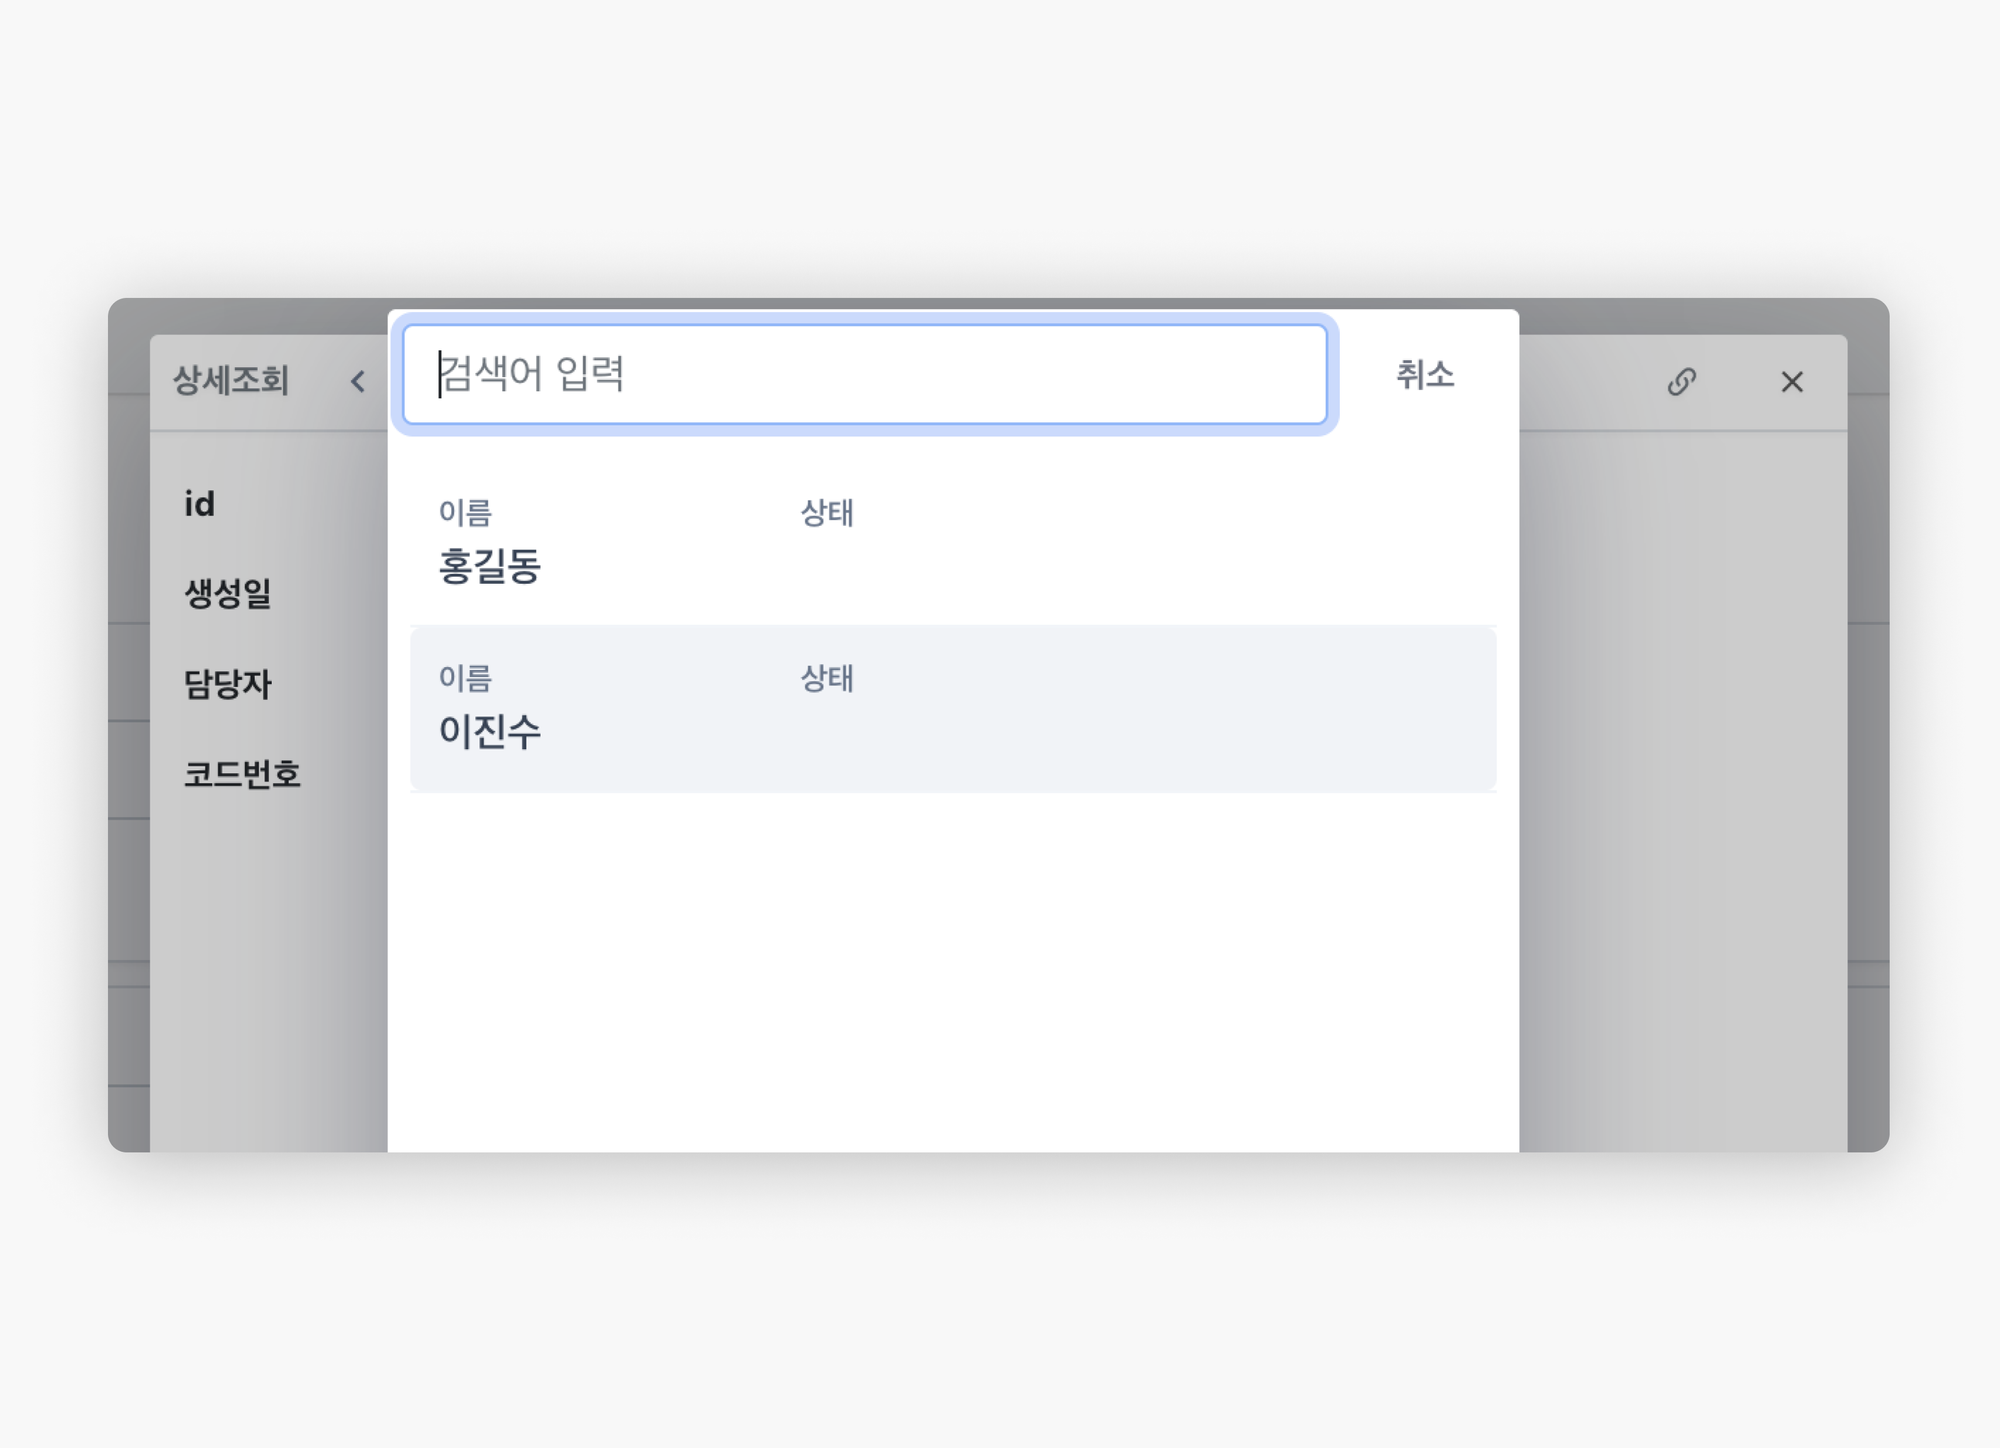The height and width of the screenshot is (1448, 2000).
Task: Click the id field label
Action: tap(199, 503)
